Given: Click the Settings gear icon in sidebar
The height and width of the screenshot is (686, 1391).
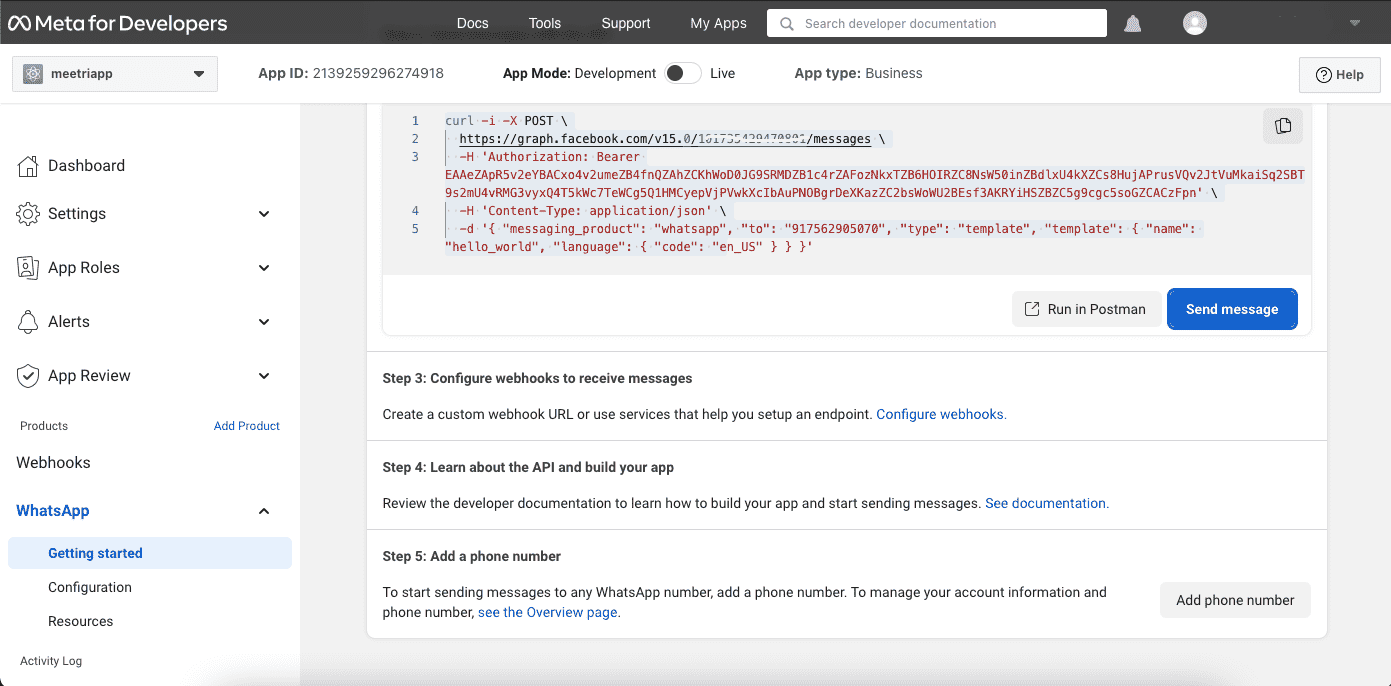Looking at the screenshot, I should click(x=28, y=214).
